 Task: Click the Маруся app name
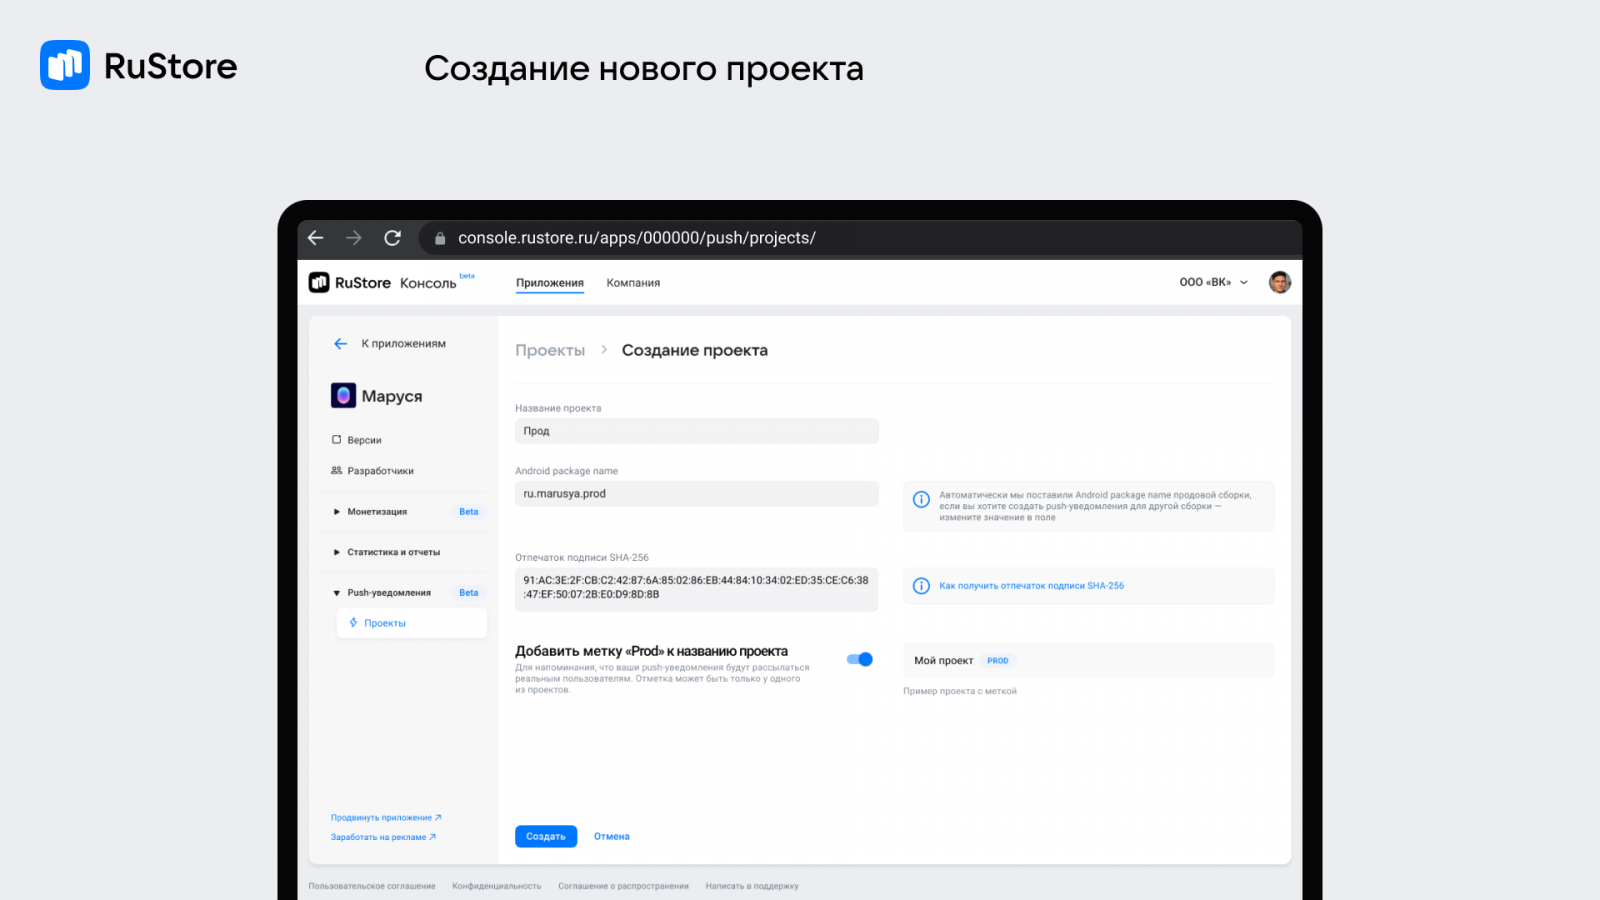(392, 396)
